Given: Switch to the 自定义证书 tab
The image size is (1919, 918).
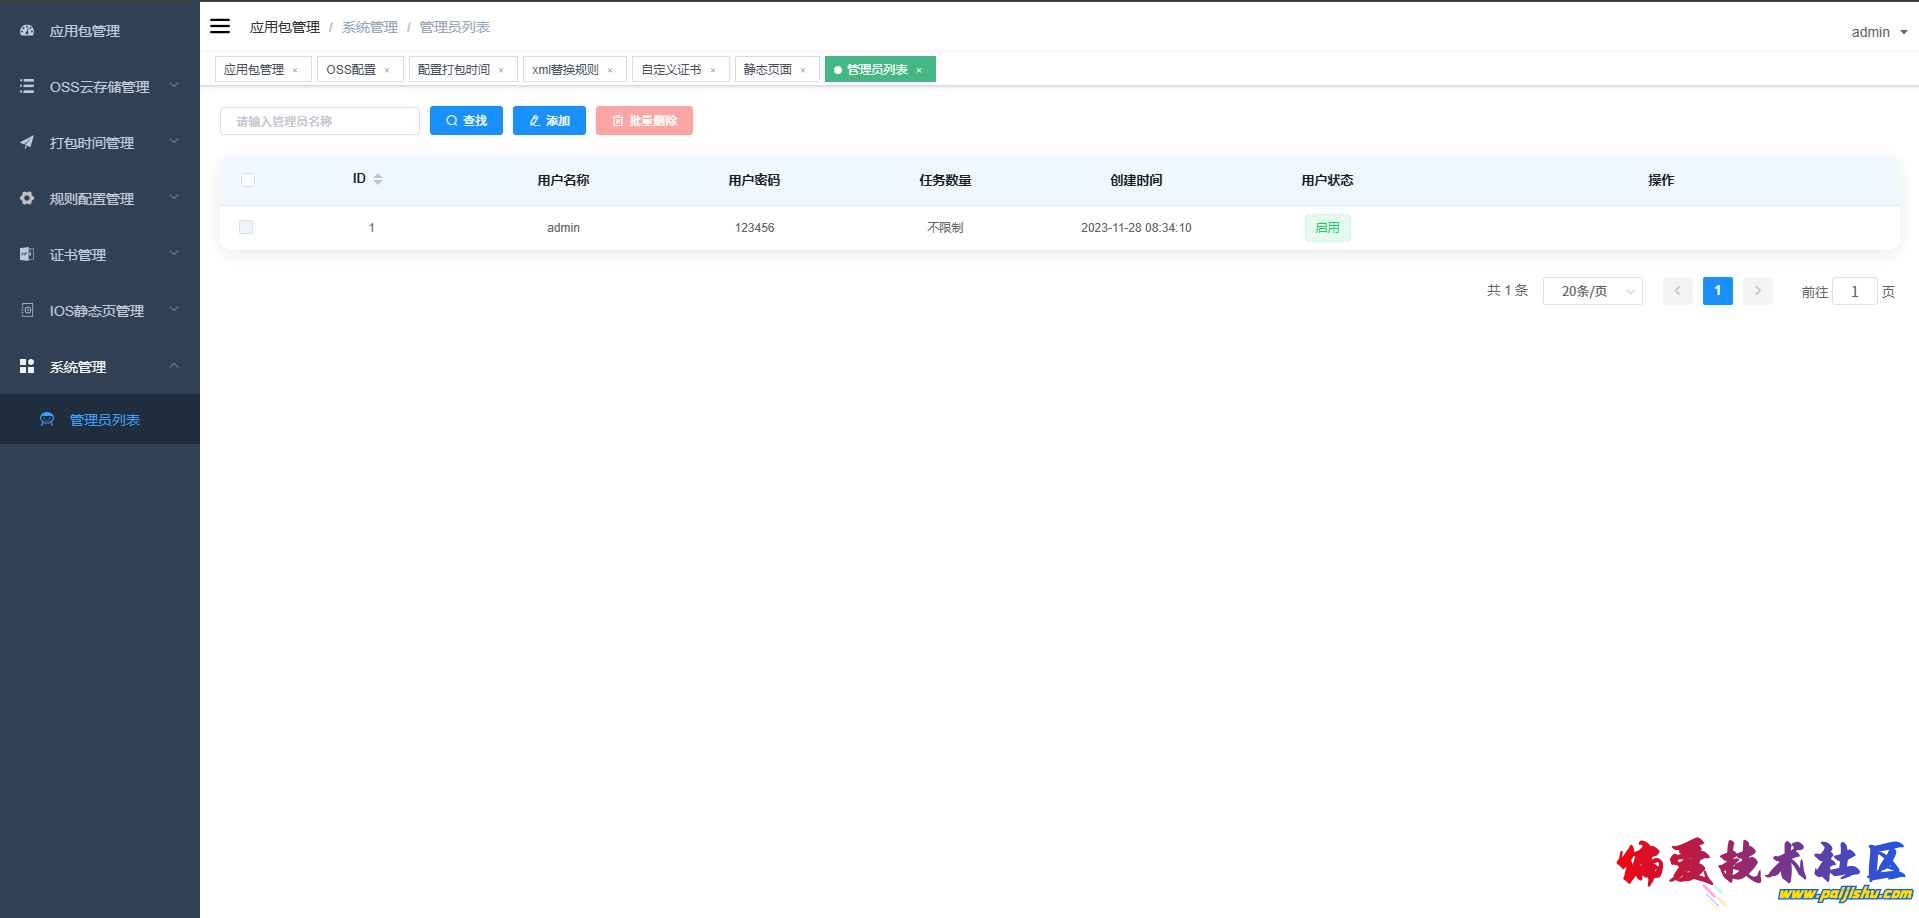Looking at the screenshot, I should tap(671, 70).
